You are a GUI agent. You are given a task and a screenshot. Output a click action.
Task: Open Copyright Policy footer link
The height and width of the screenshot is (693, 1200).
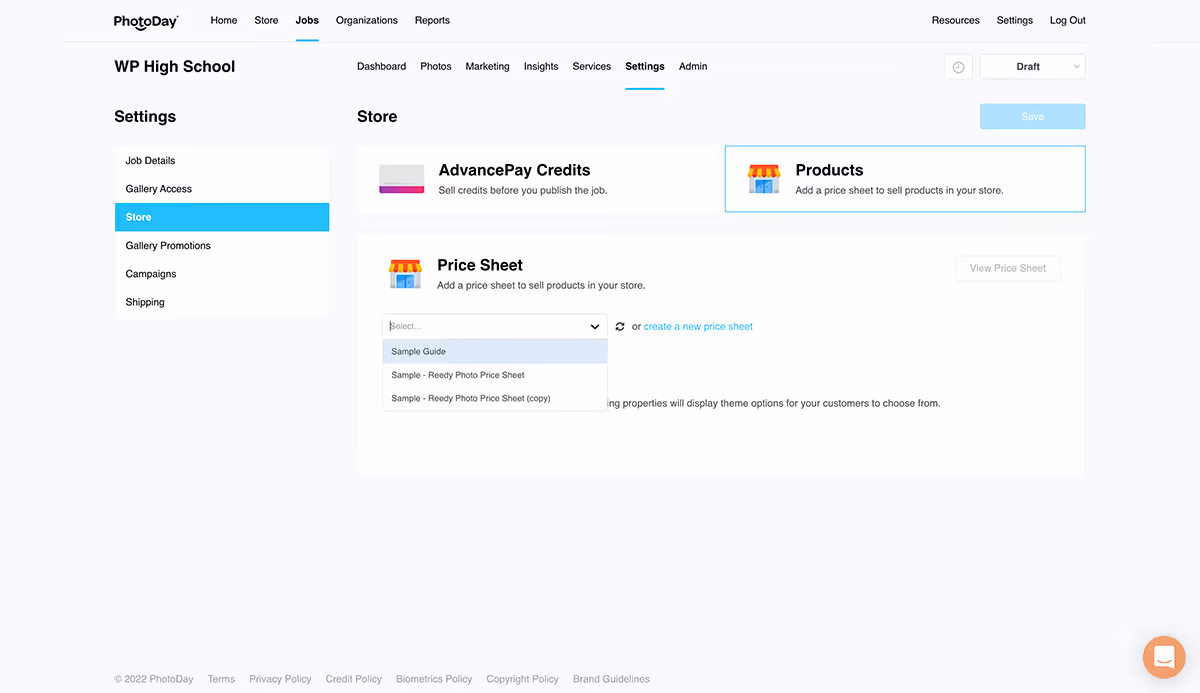[x=523, y=679]
